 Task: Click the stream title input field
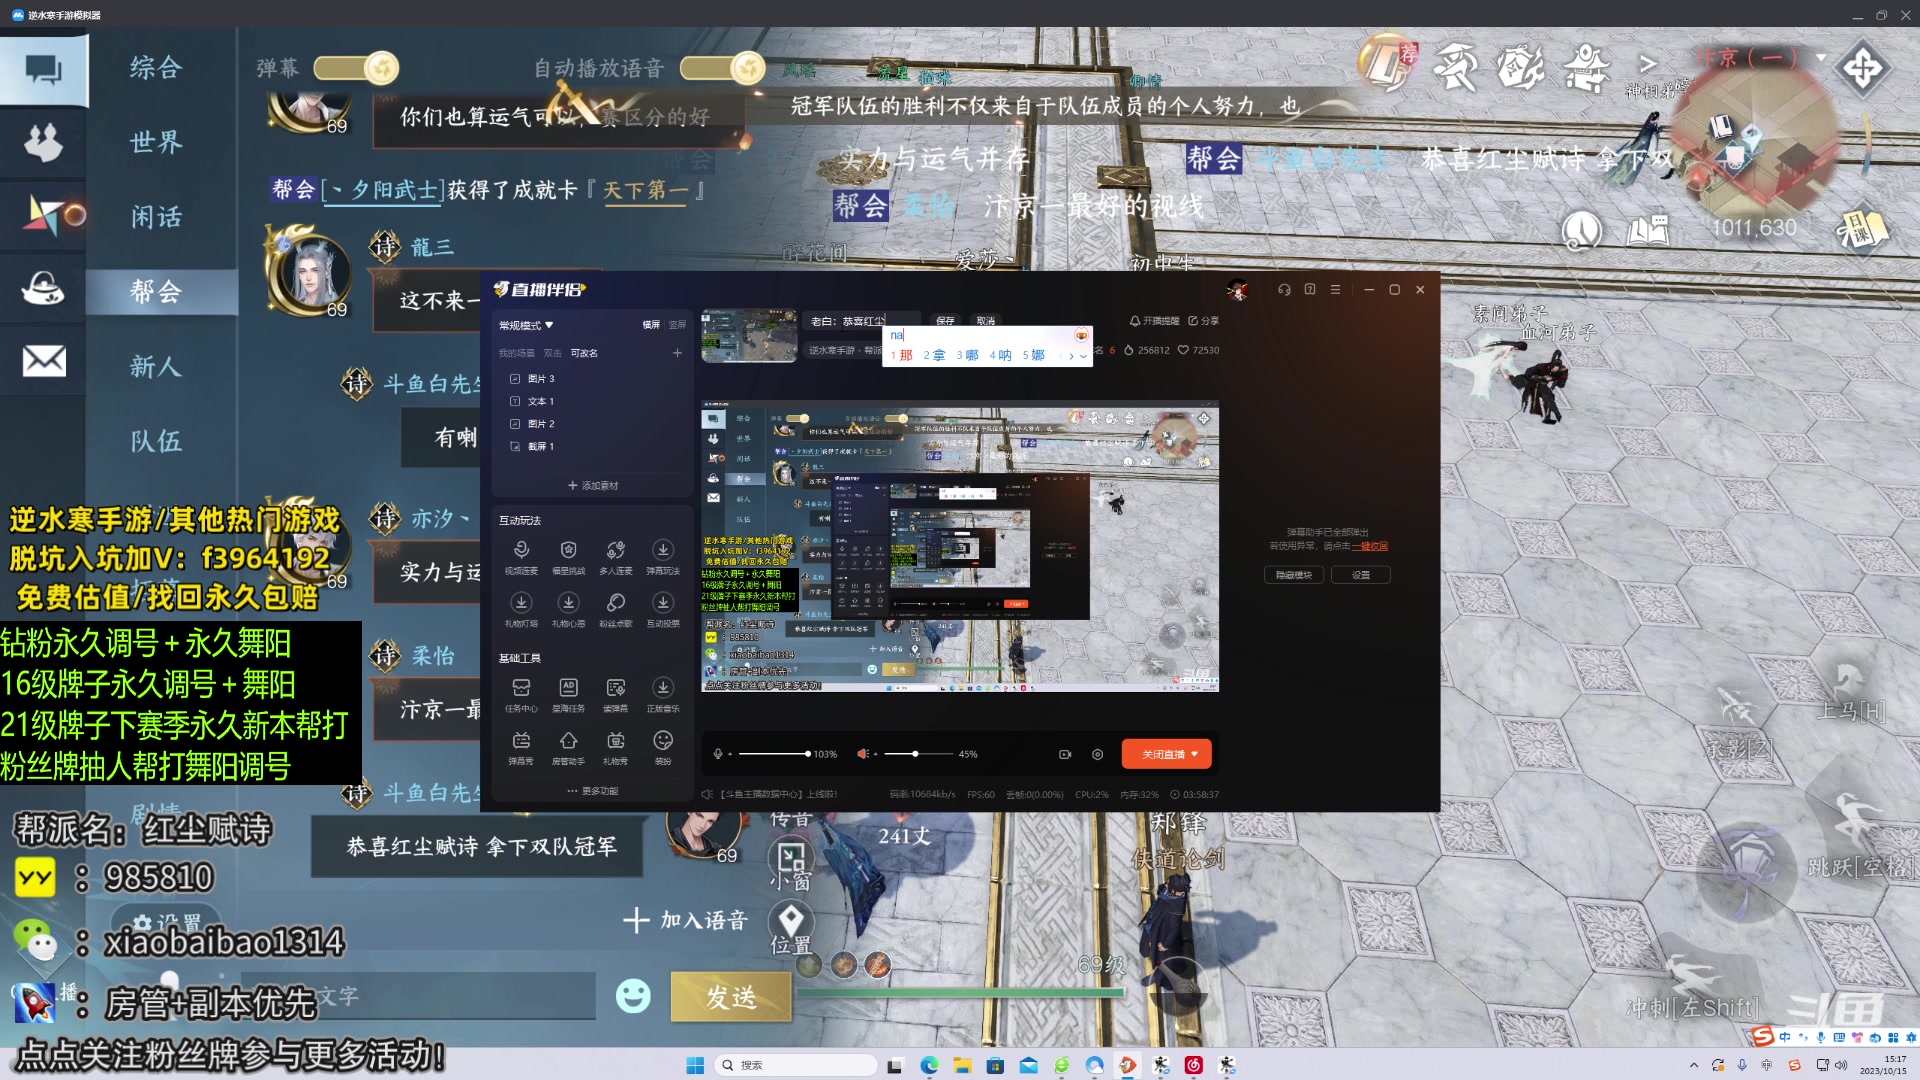(863, 321)
